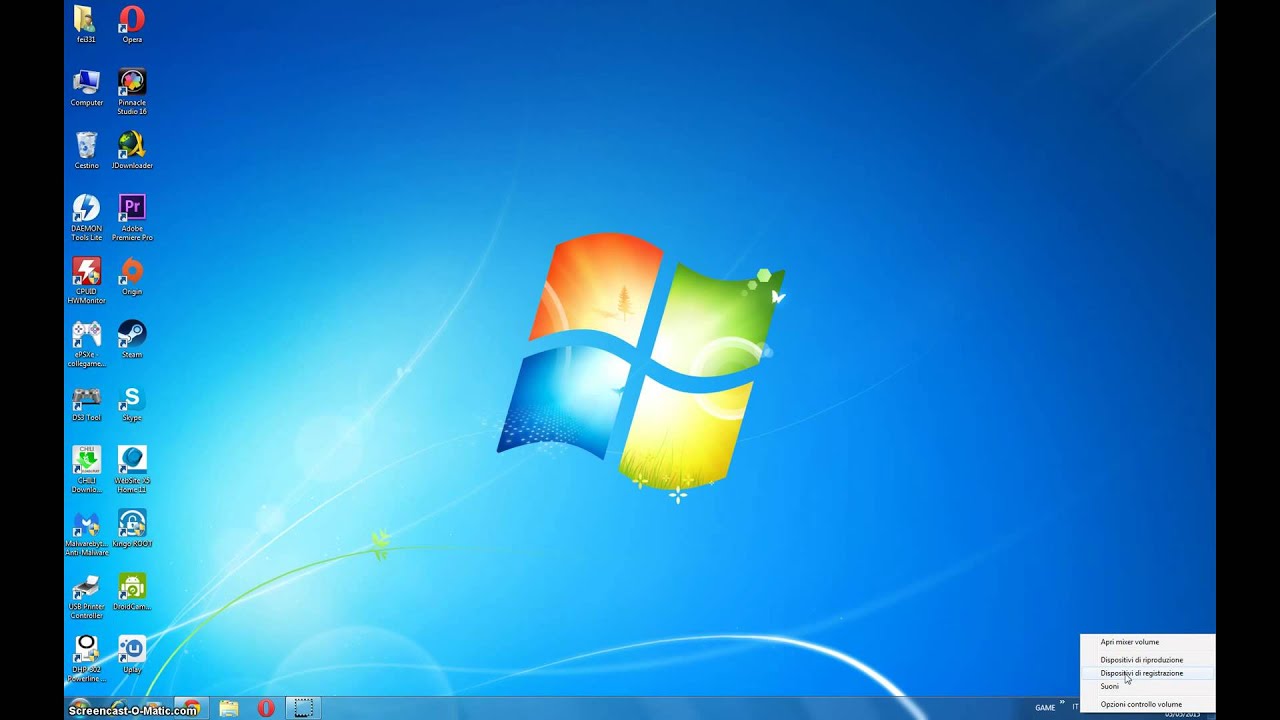Select the Origin desktop shortcut
Viewport: 1280px width, 720px height.
(132, 277)
